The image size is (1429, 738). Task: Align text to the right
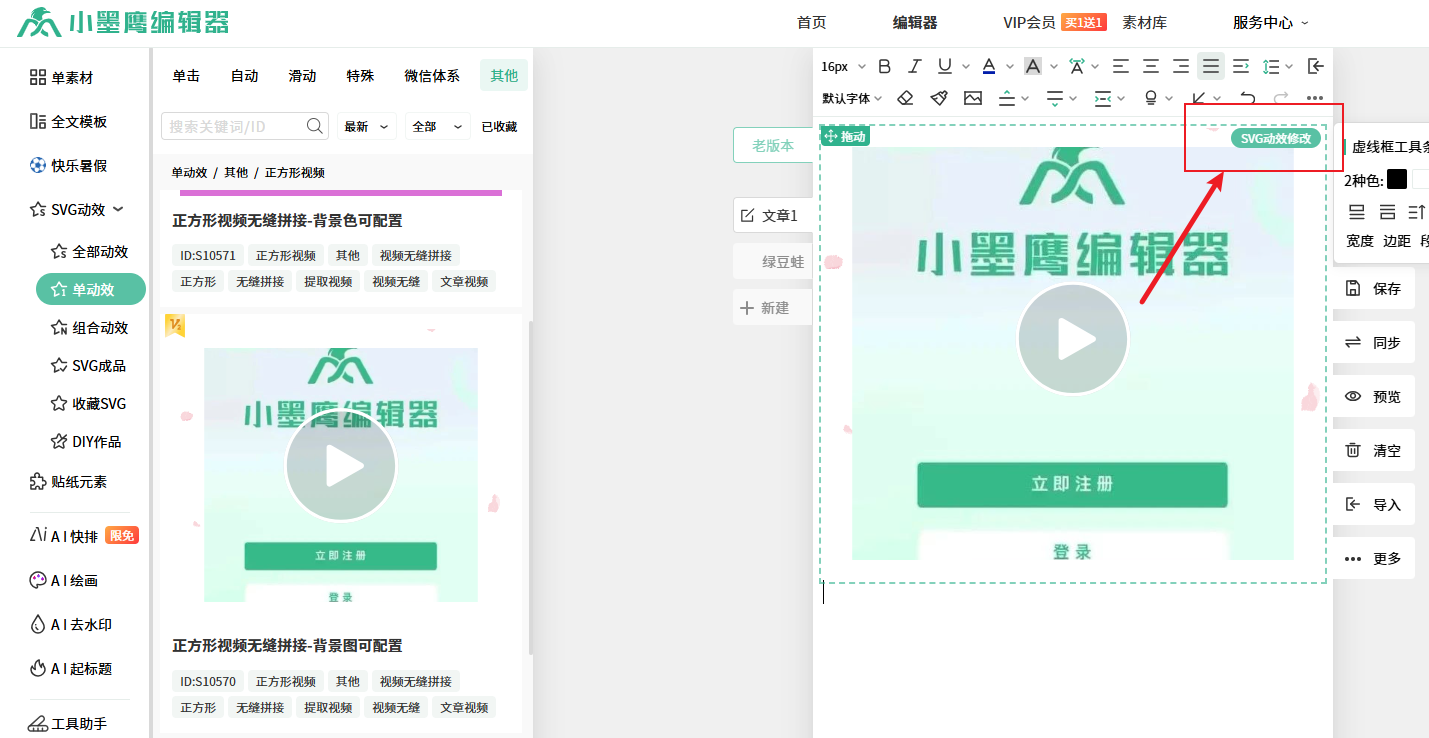pyautogui.click(x=1181, y=66)
